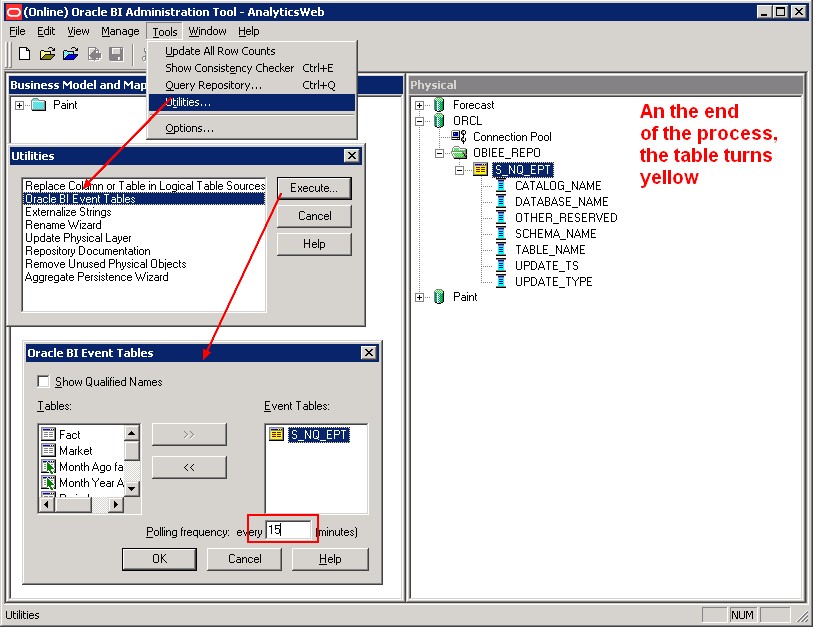Choose Utilities... in the Tools menu
813x627 pixels.
[252, 102]
